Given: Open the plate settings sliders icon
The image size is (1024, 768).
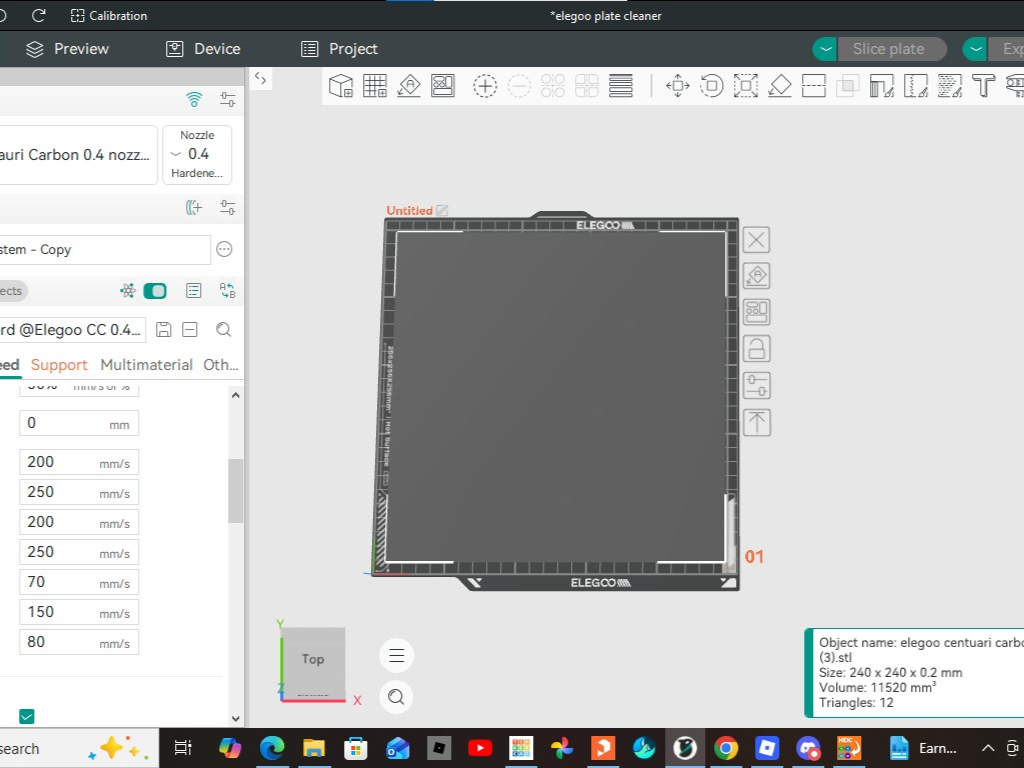Looking at the screenshot, I should click(x=756, y=385).
